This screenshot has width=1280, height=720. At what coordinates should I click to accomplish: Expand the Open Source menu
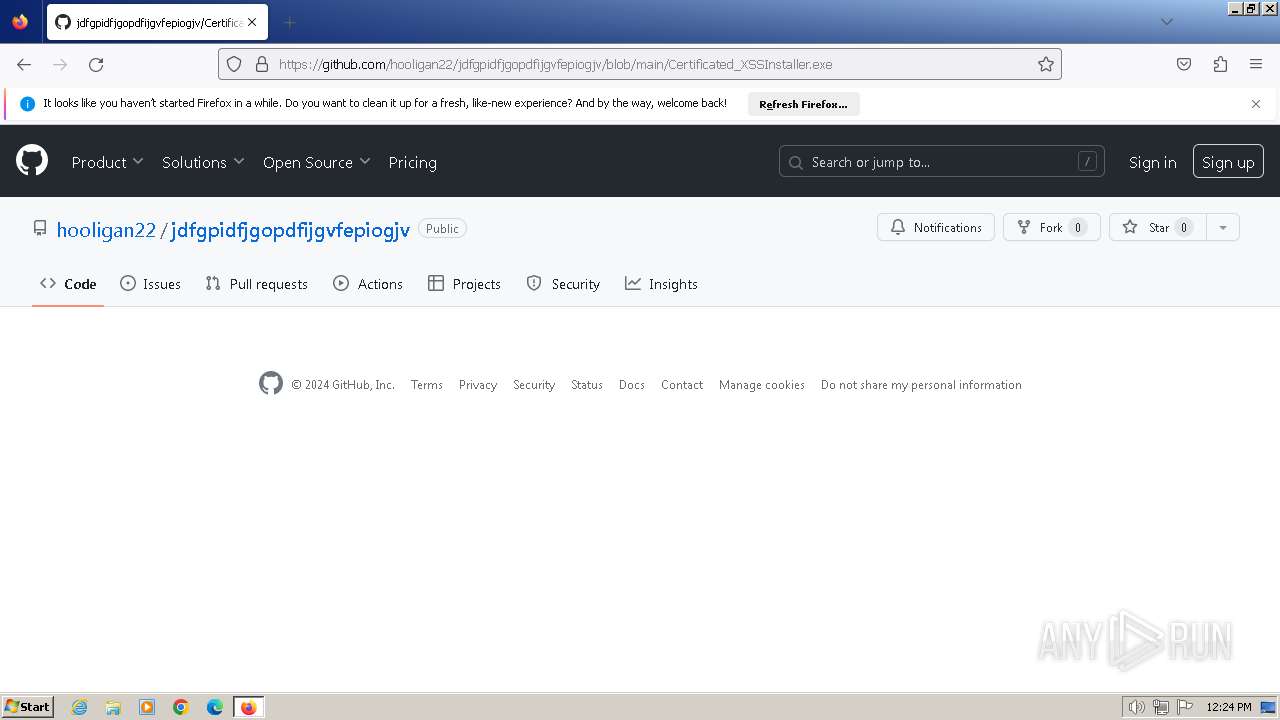(316, 162)
